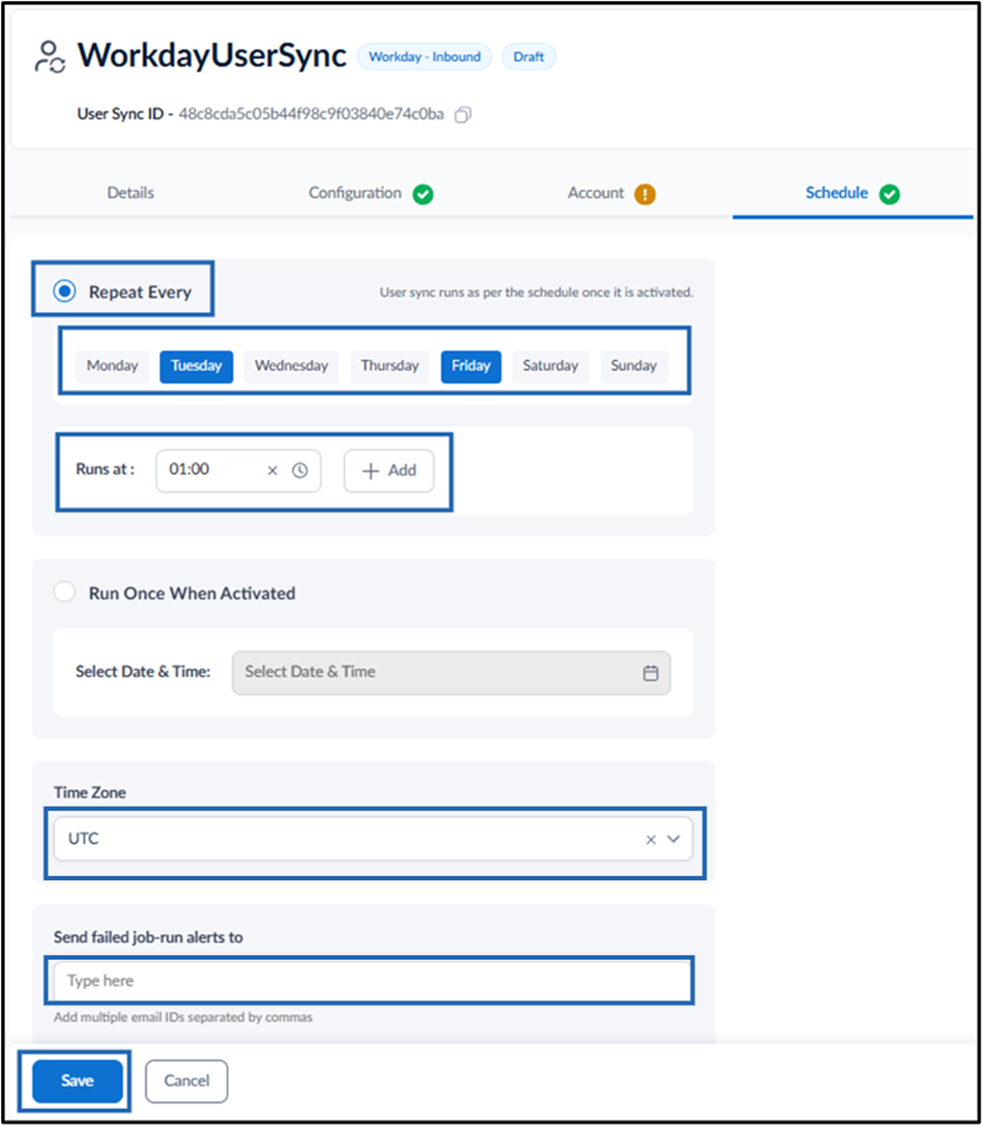982x1125 pixels.
Task: Click the Cancel button
Action: [187, 1081]
